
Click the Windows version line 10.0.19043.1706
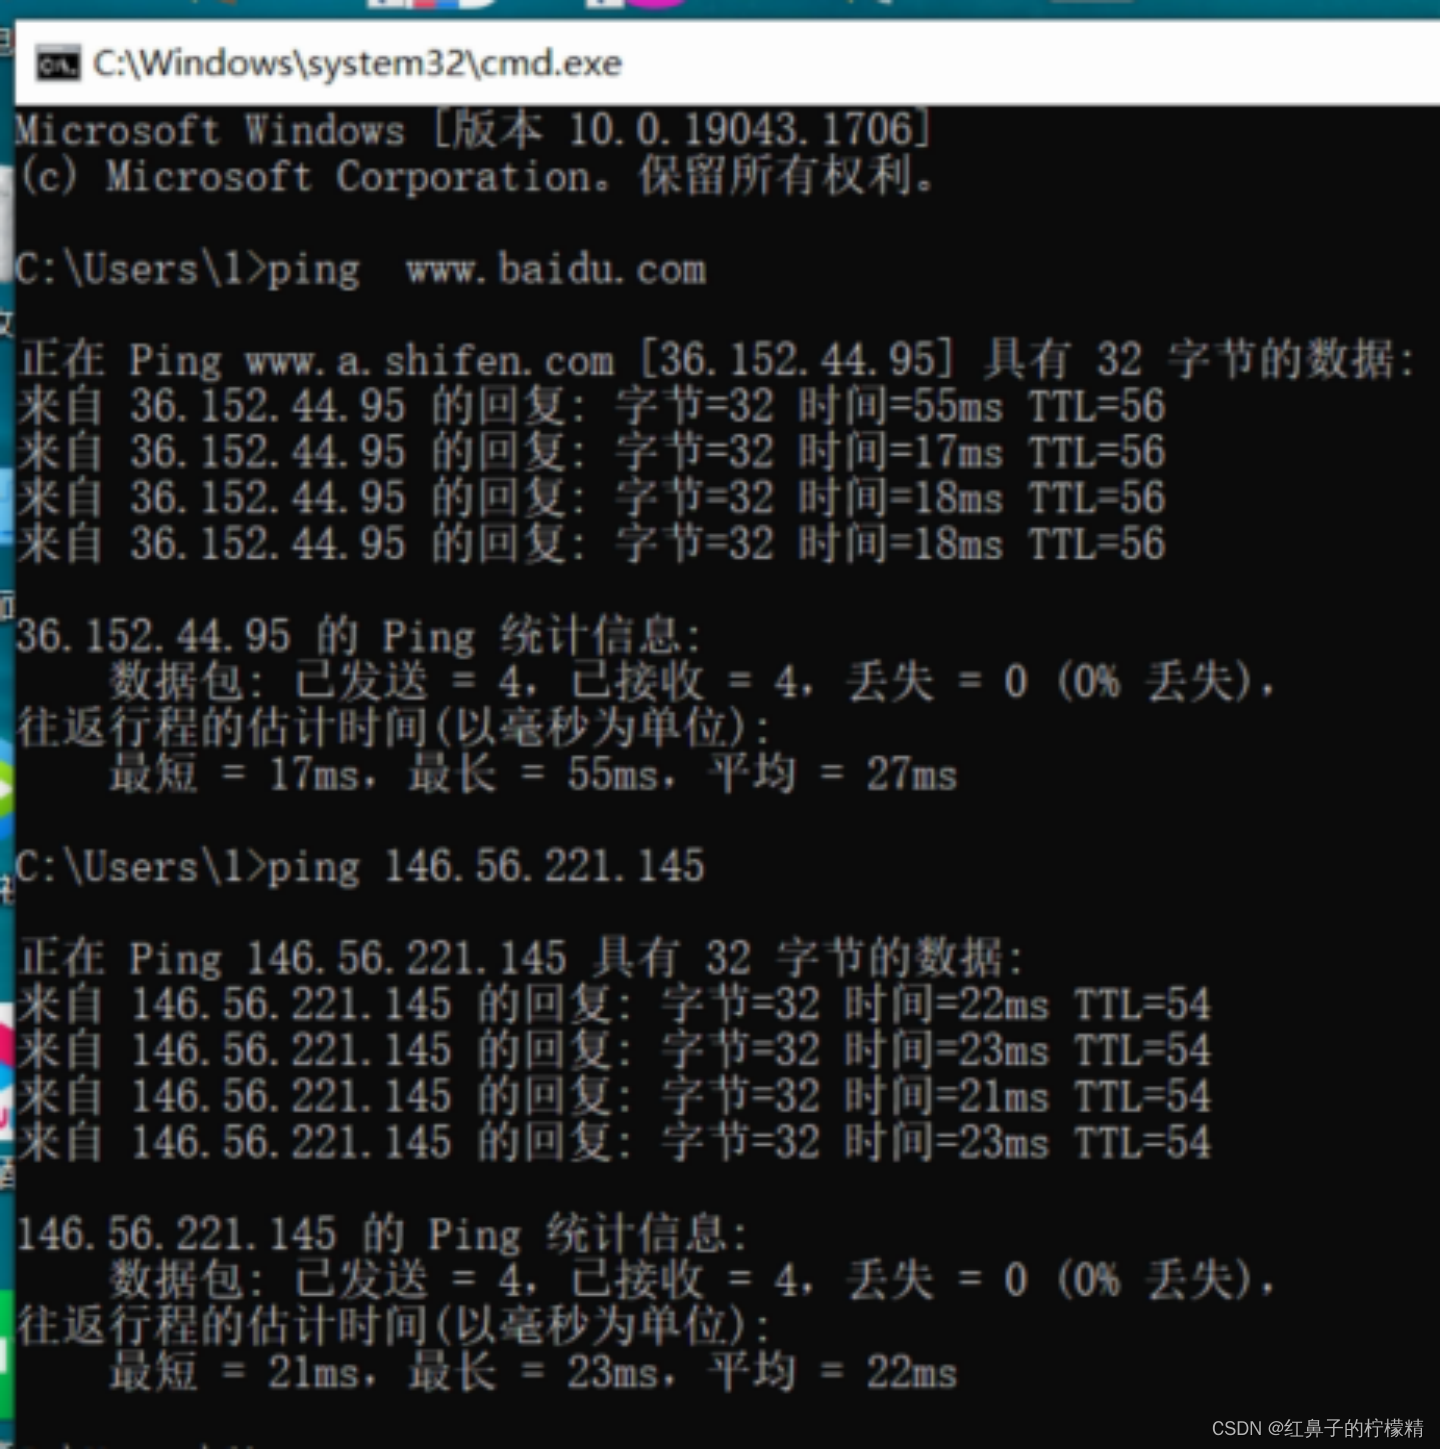point(473,130)
